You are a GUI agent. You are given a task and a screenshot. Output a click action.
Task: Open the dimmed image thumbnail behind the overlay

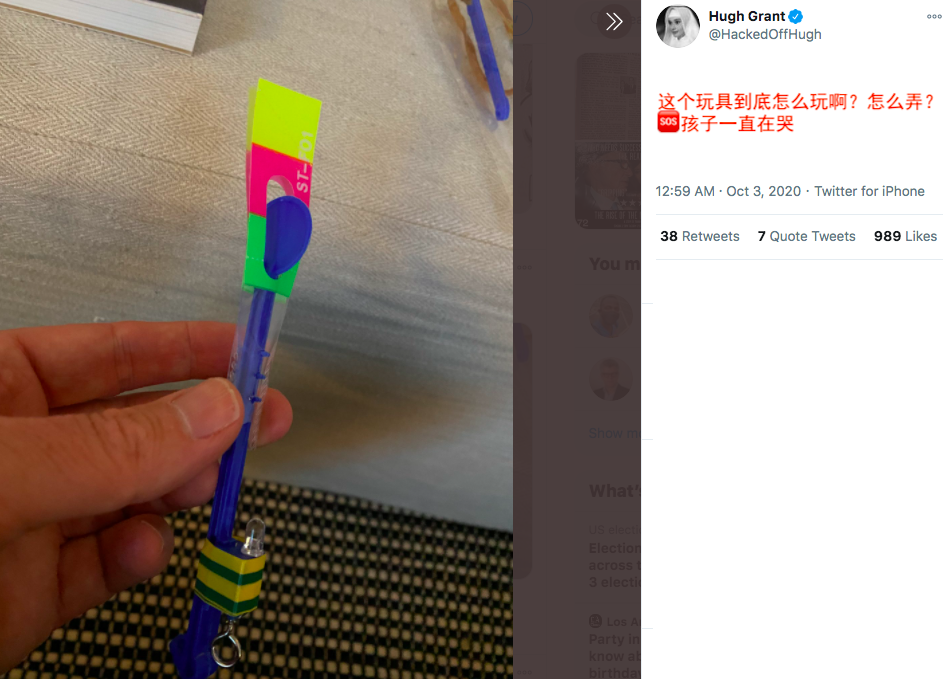[x=609, y=141]
